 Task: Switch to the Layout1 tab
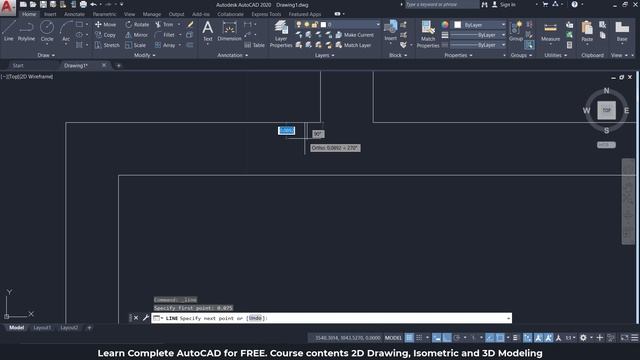(x=42, y=327)
